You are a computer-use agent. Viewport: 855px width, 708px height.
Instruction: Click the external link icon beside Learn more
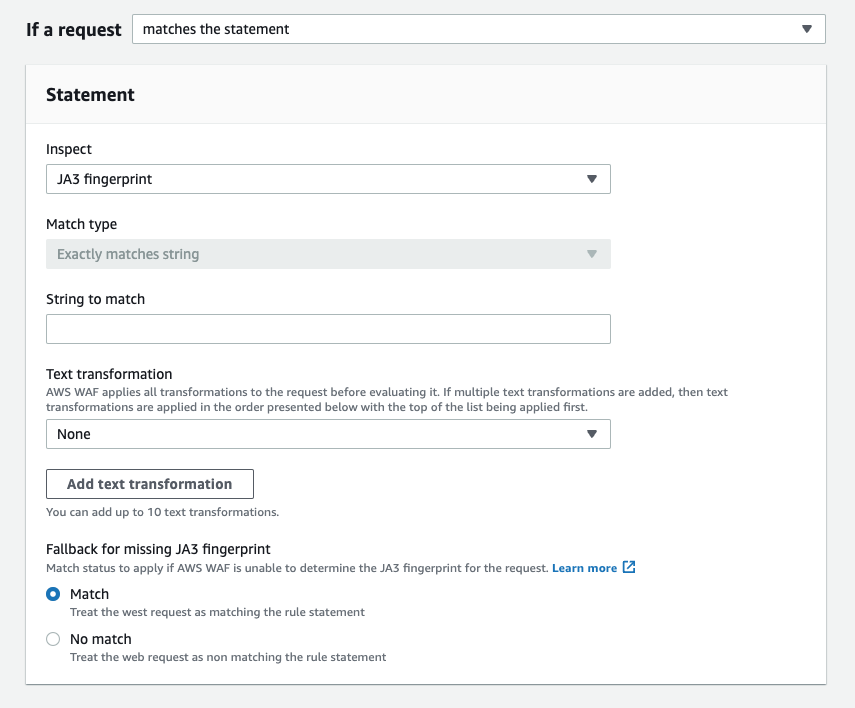629,567
